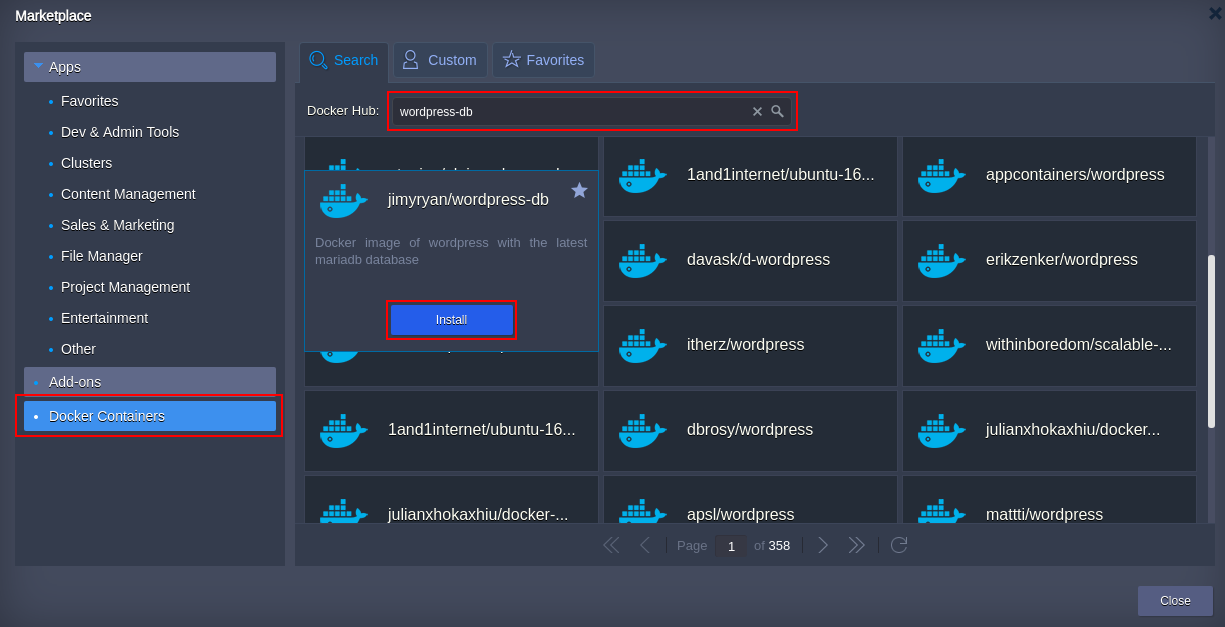Select apsl/wordpress card title

[740, 514]
